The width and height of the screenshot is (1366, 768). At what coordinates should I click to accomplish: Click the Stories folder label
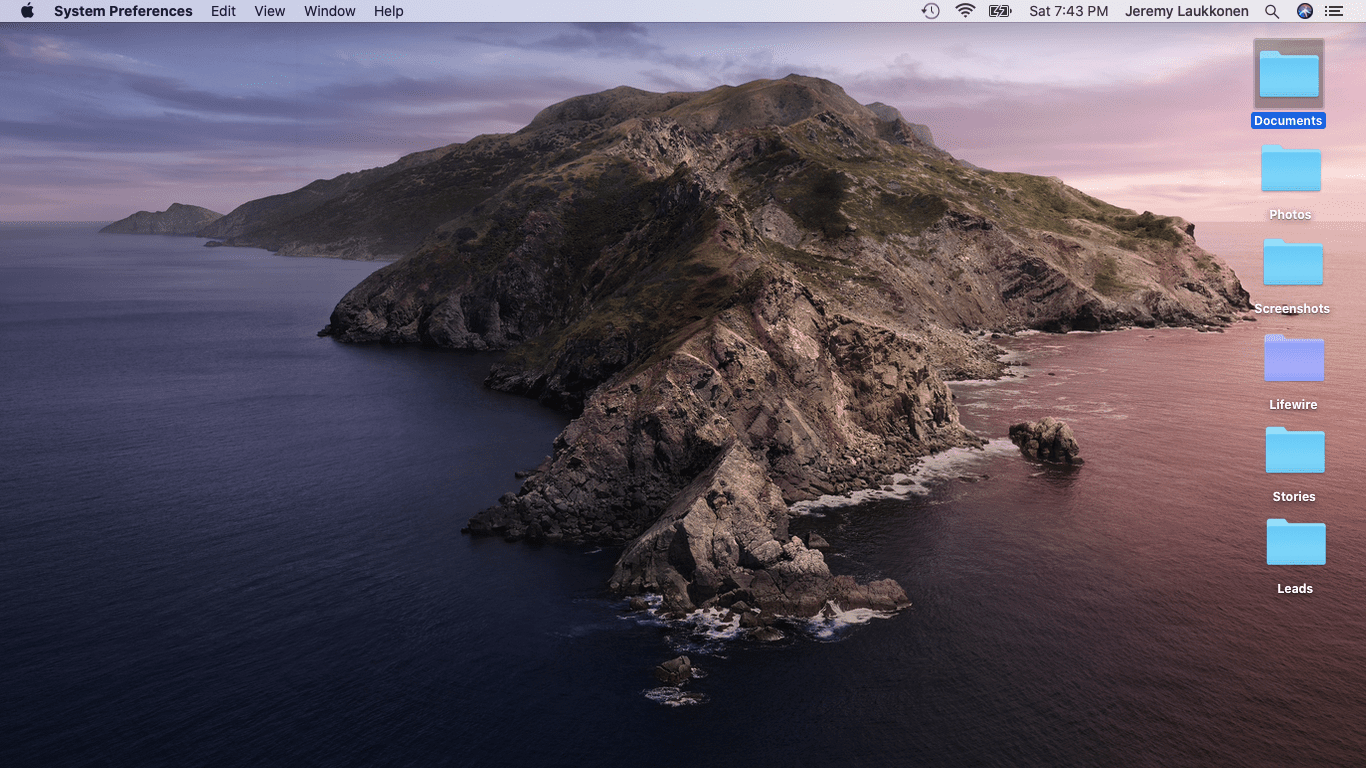click(1294, 497)
